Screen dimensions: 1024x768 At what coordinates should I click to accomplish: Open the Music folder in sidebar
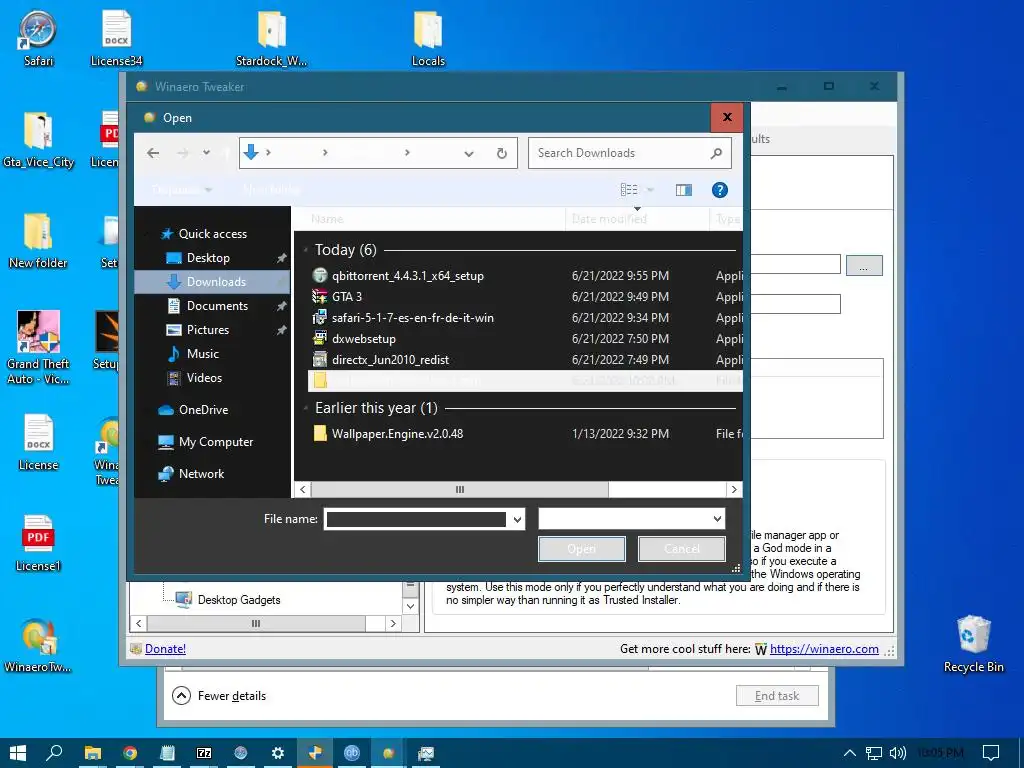point(202,354)
